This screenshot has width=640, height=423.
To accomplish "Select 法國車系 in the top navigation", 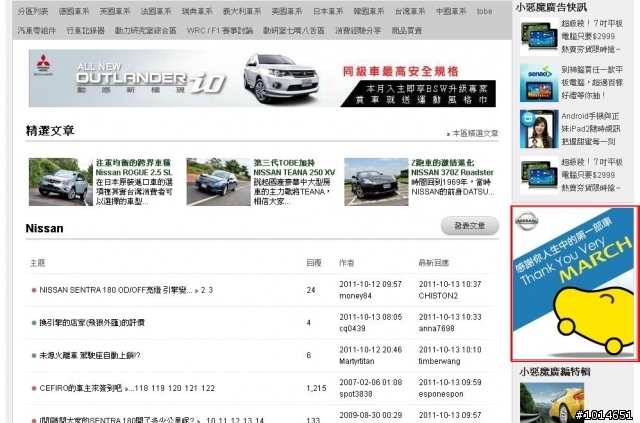I will [x=156, y=11].
